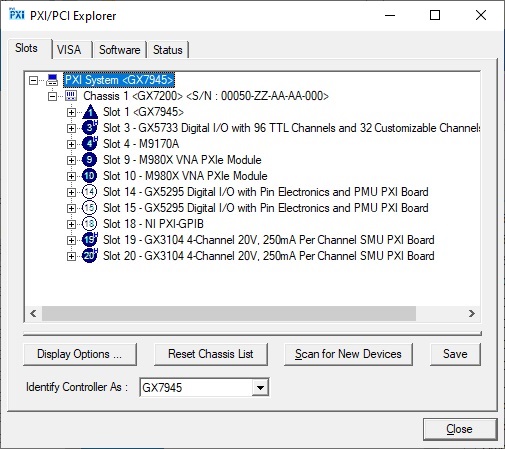The image size is (505, 449).
Task: Click the Slot 20 numbered circle icon
Action: coord(90,256)
